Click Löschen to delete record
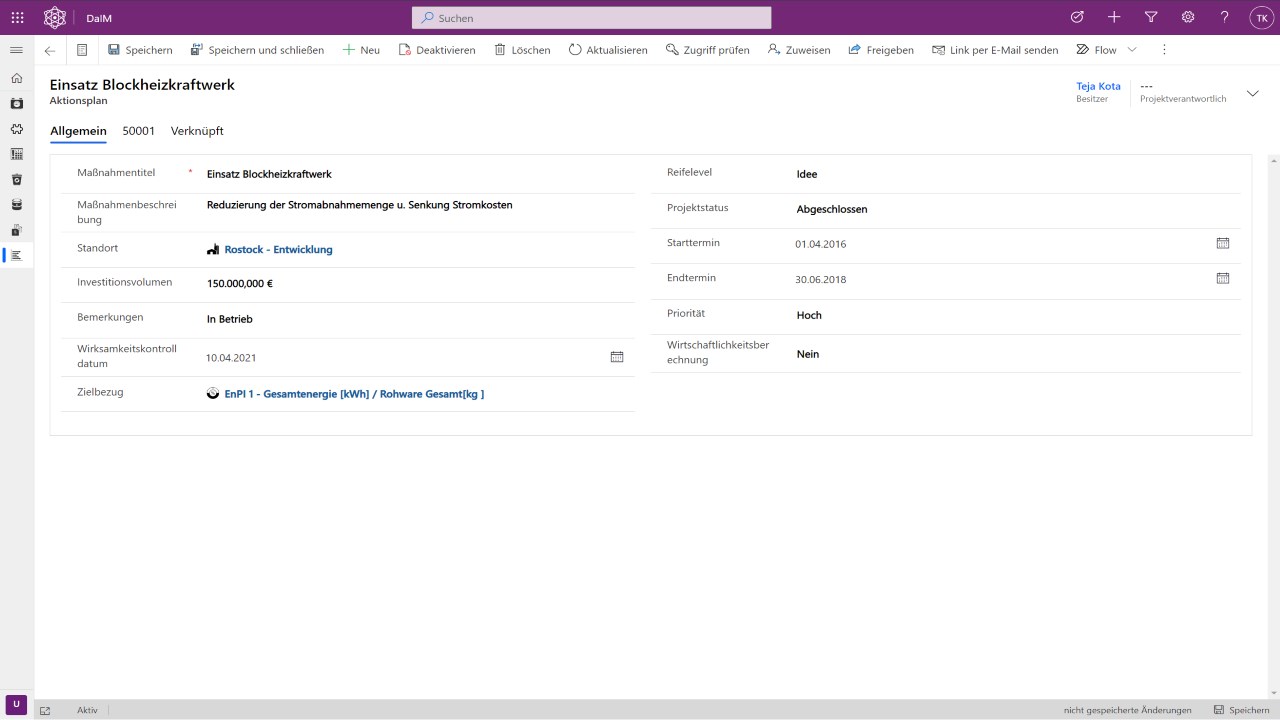Screen dimensions: 1280x720 pyautogui.click(x=522, y=50)
